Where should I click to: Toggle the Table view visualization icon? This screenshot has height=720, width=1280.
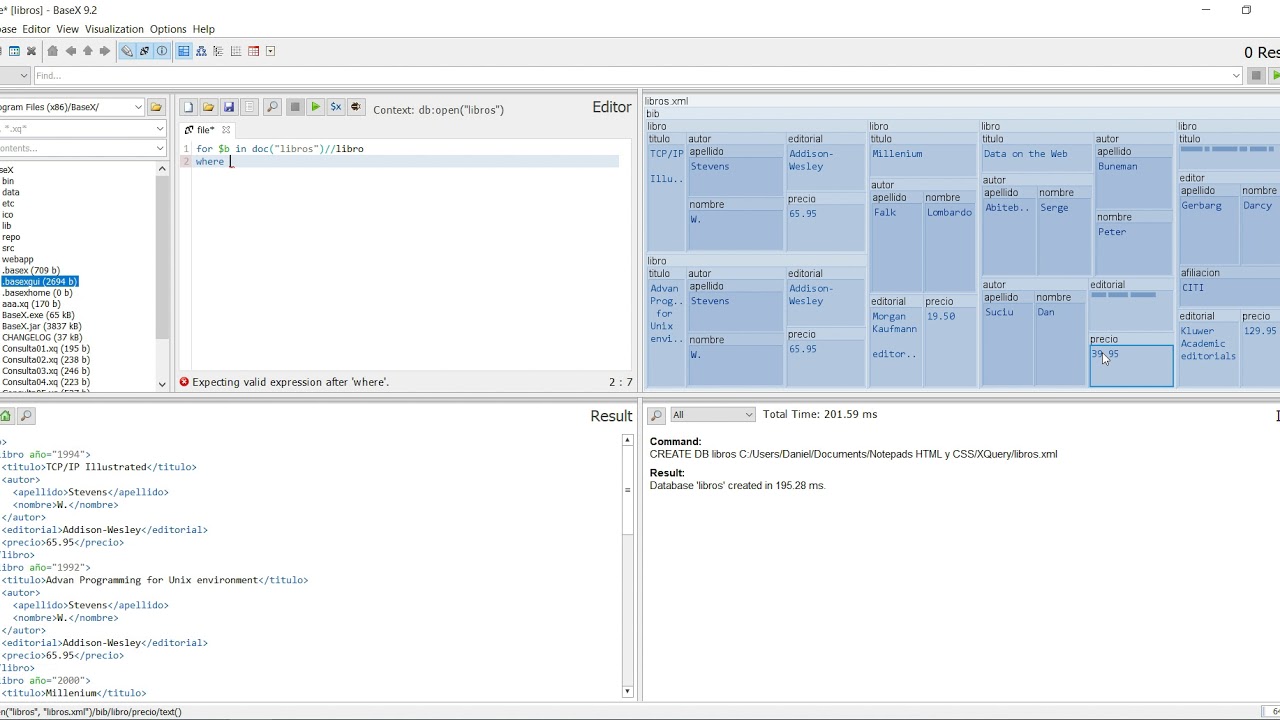click(x=253, y=51)
